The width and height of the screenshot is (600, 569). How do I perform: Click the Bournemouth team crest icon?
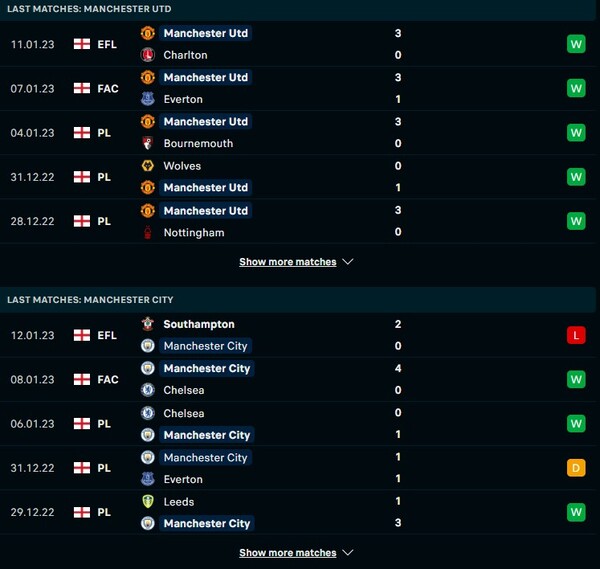(148, 143)
